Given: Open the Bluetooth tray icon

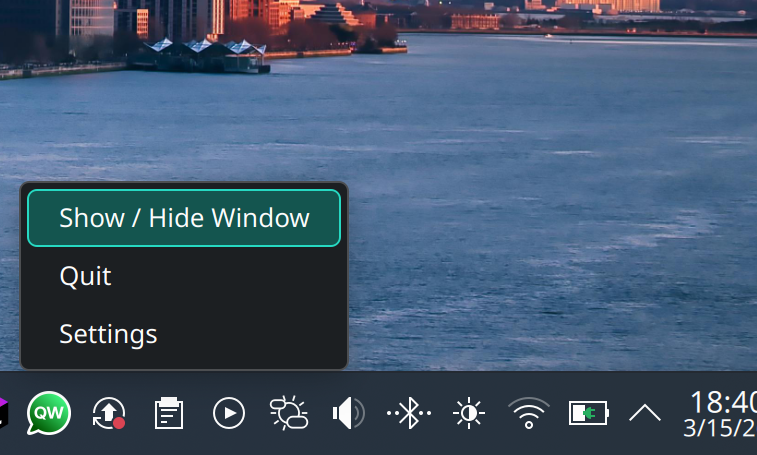Looking at the screenshot, I should (x=409, y=413).
